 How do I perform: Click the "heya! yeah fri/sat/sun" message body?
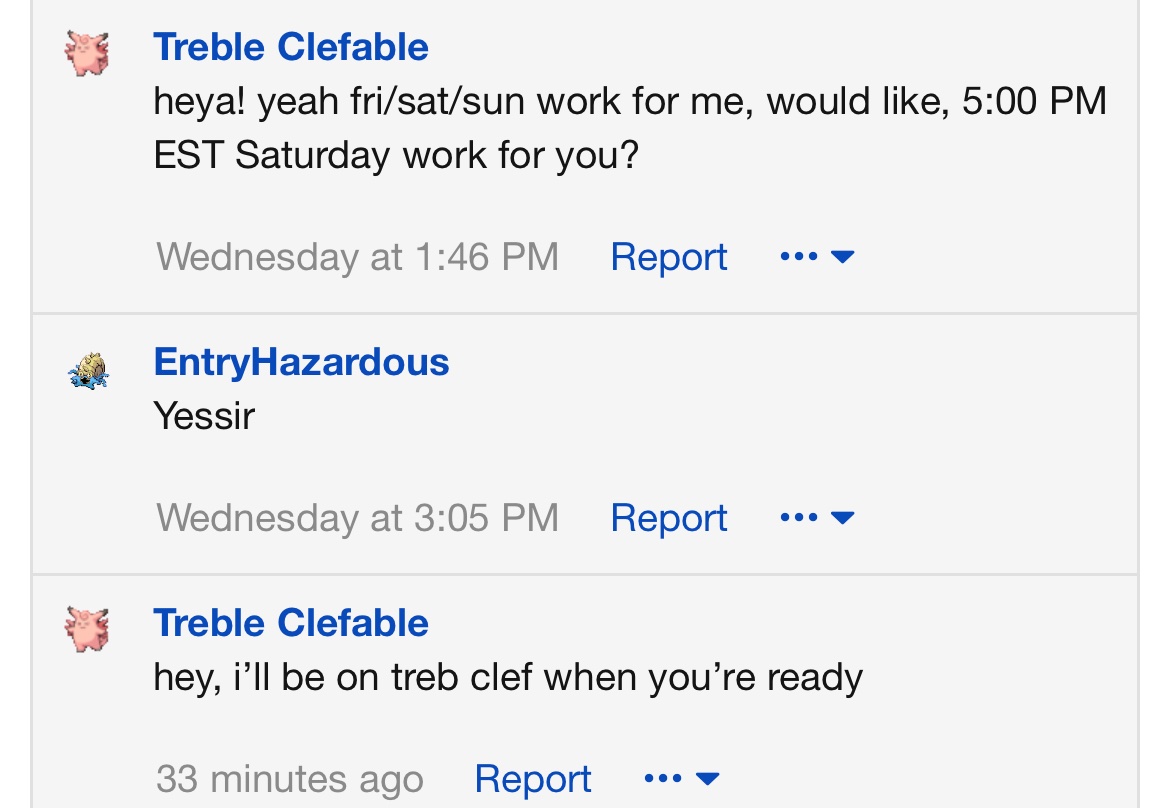630,128
